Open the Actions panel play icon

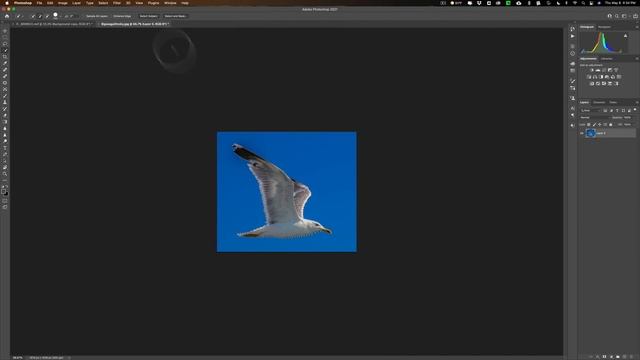pos(572,36)
